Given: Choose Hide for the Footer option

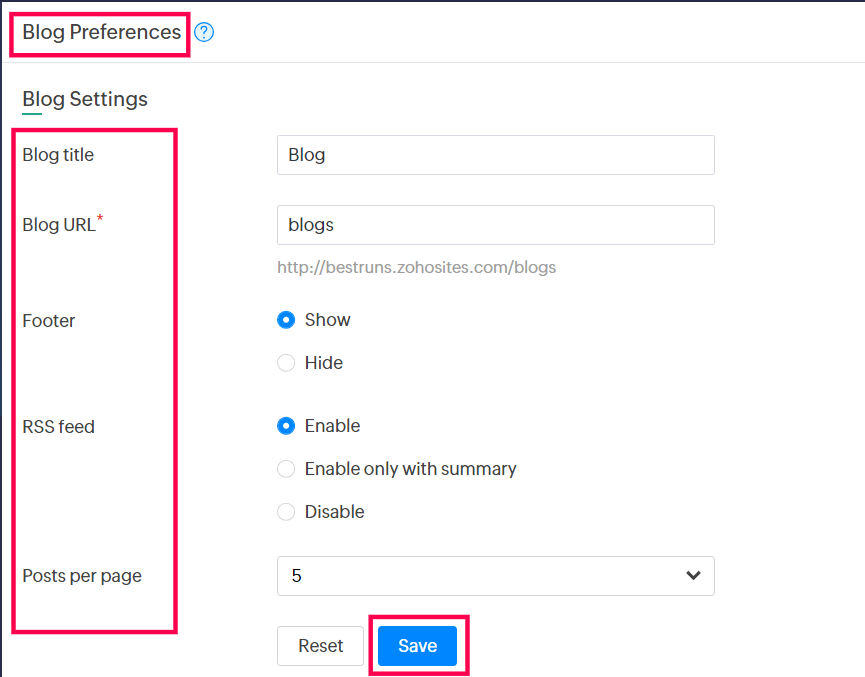Looking at the screenshot, I should (x=286, y=363).
